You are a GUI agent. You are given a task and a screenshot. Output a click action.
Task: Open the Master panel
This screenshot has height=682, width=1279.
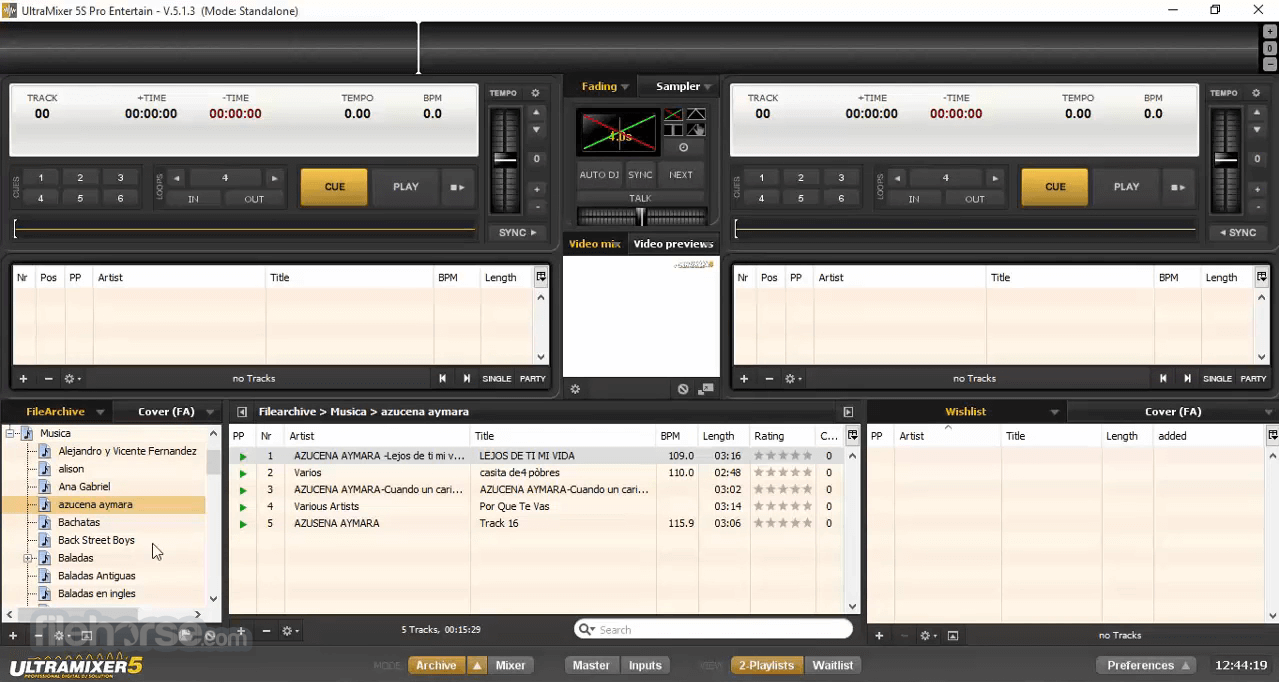coord(591,665)
